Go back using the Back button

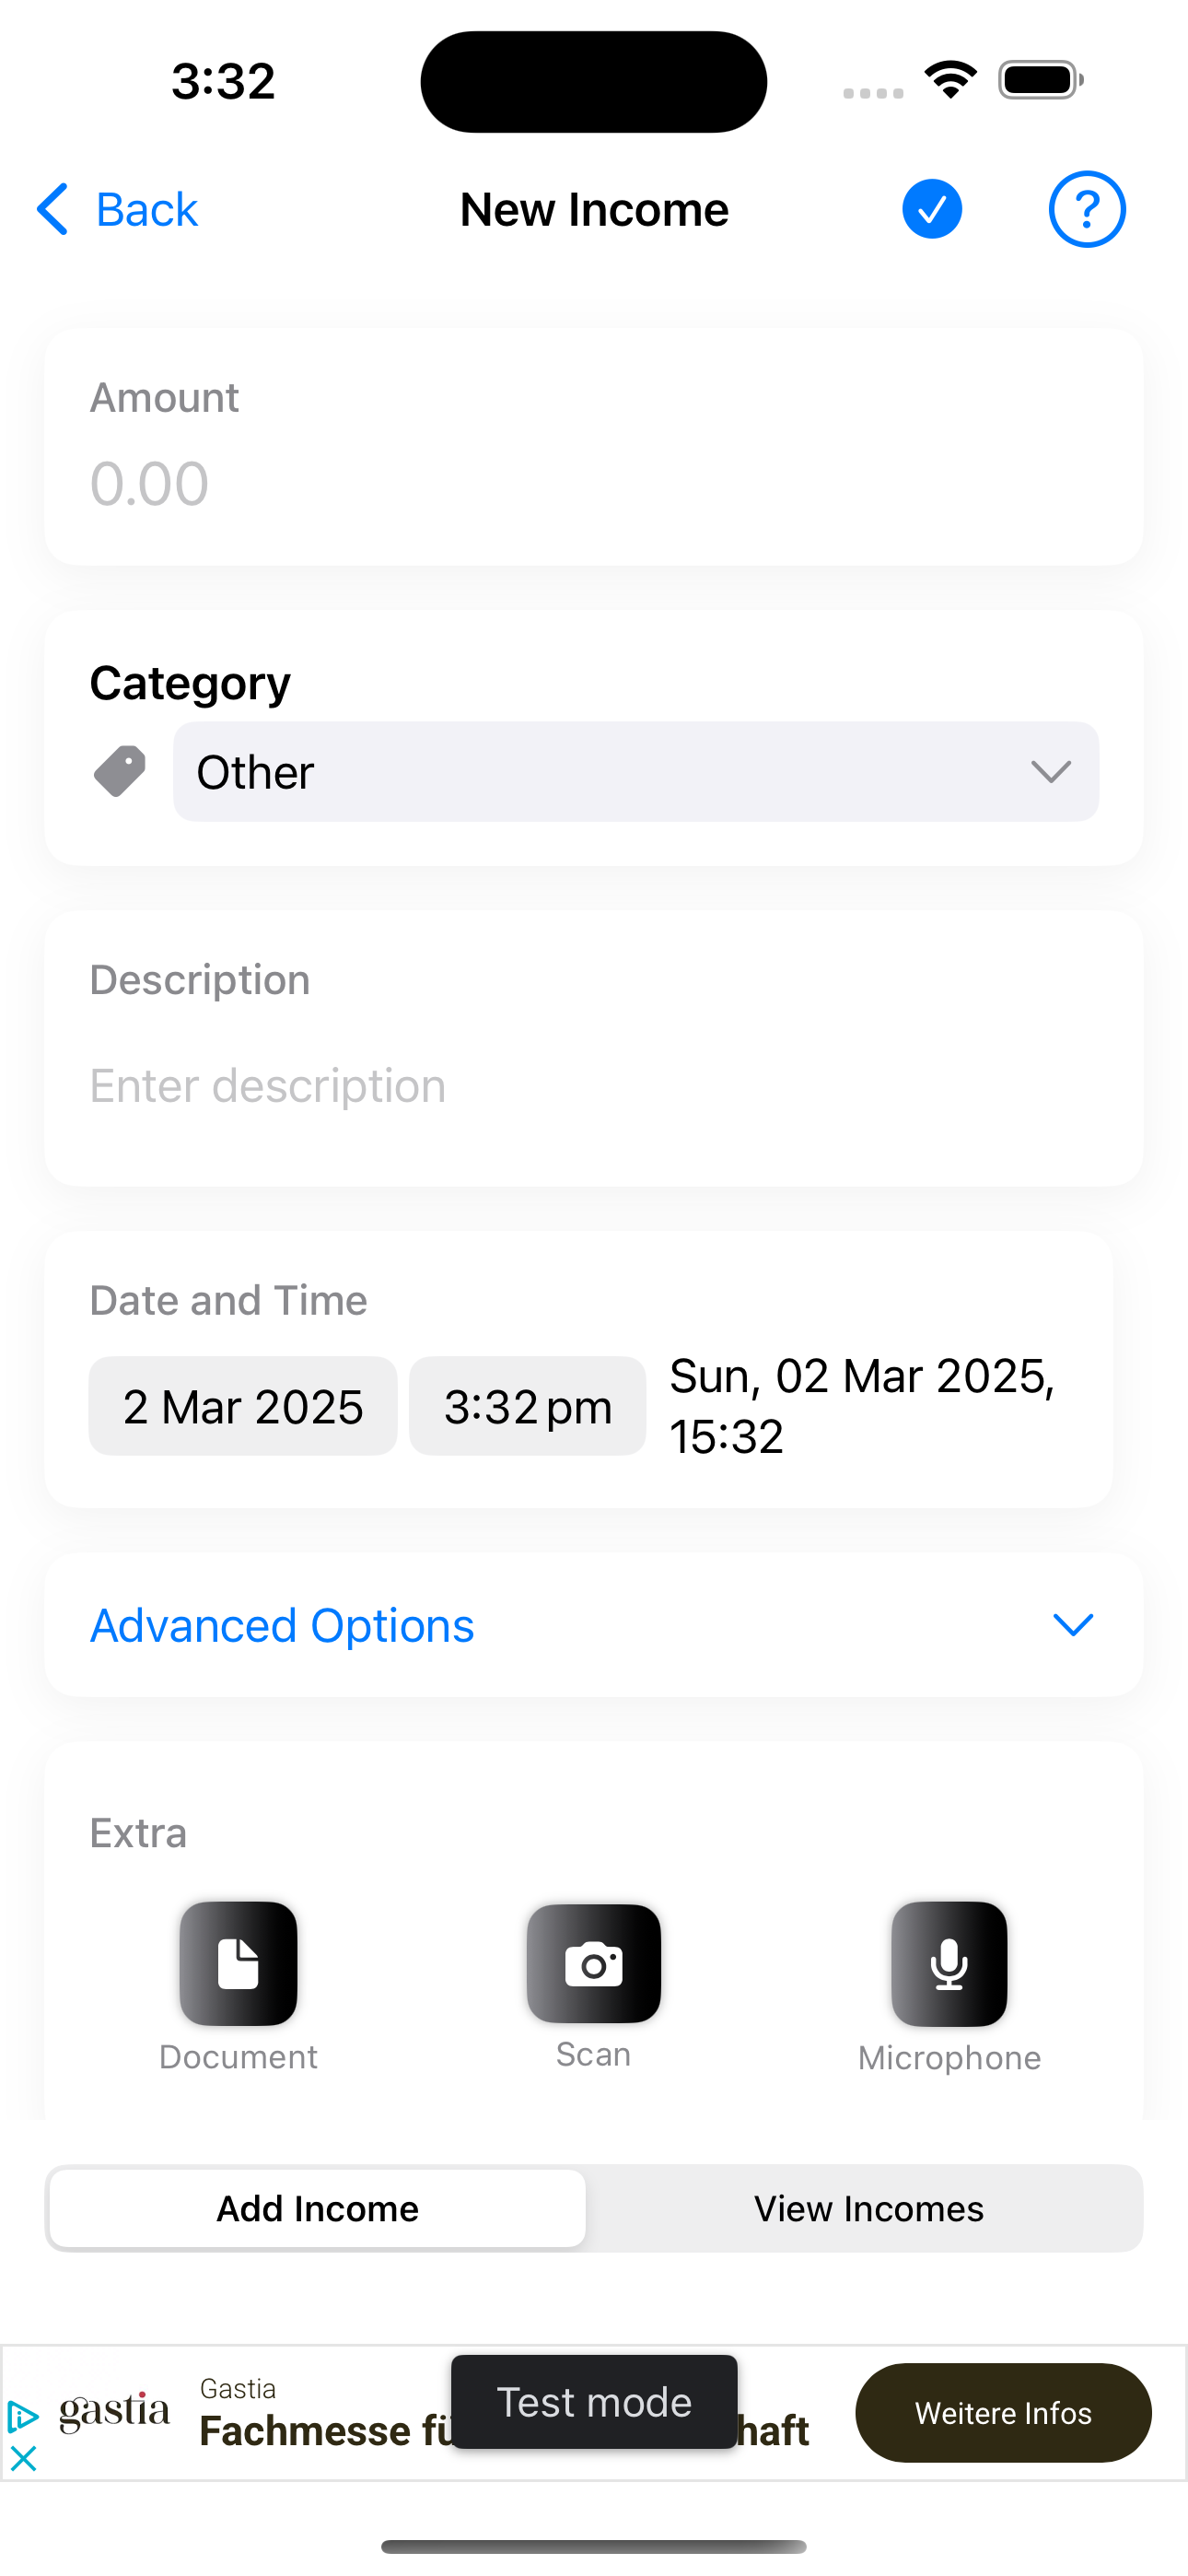(x=117, y=209)
